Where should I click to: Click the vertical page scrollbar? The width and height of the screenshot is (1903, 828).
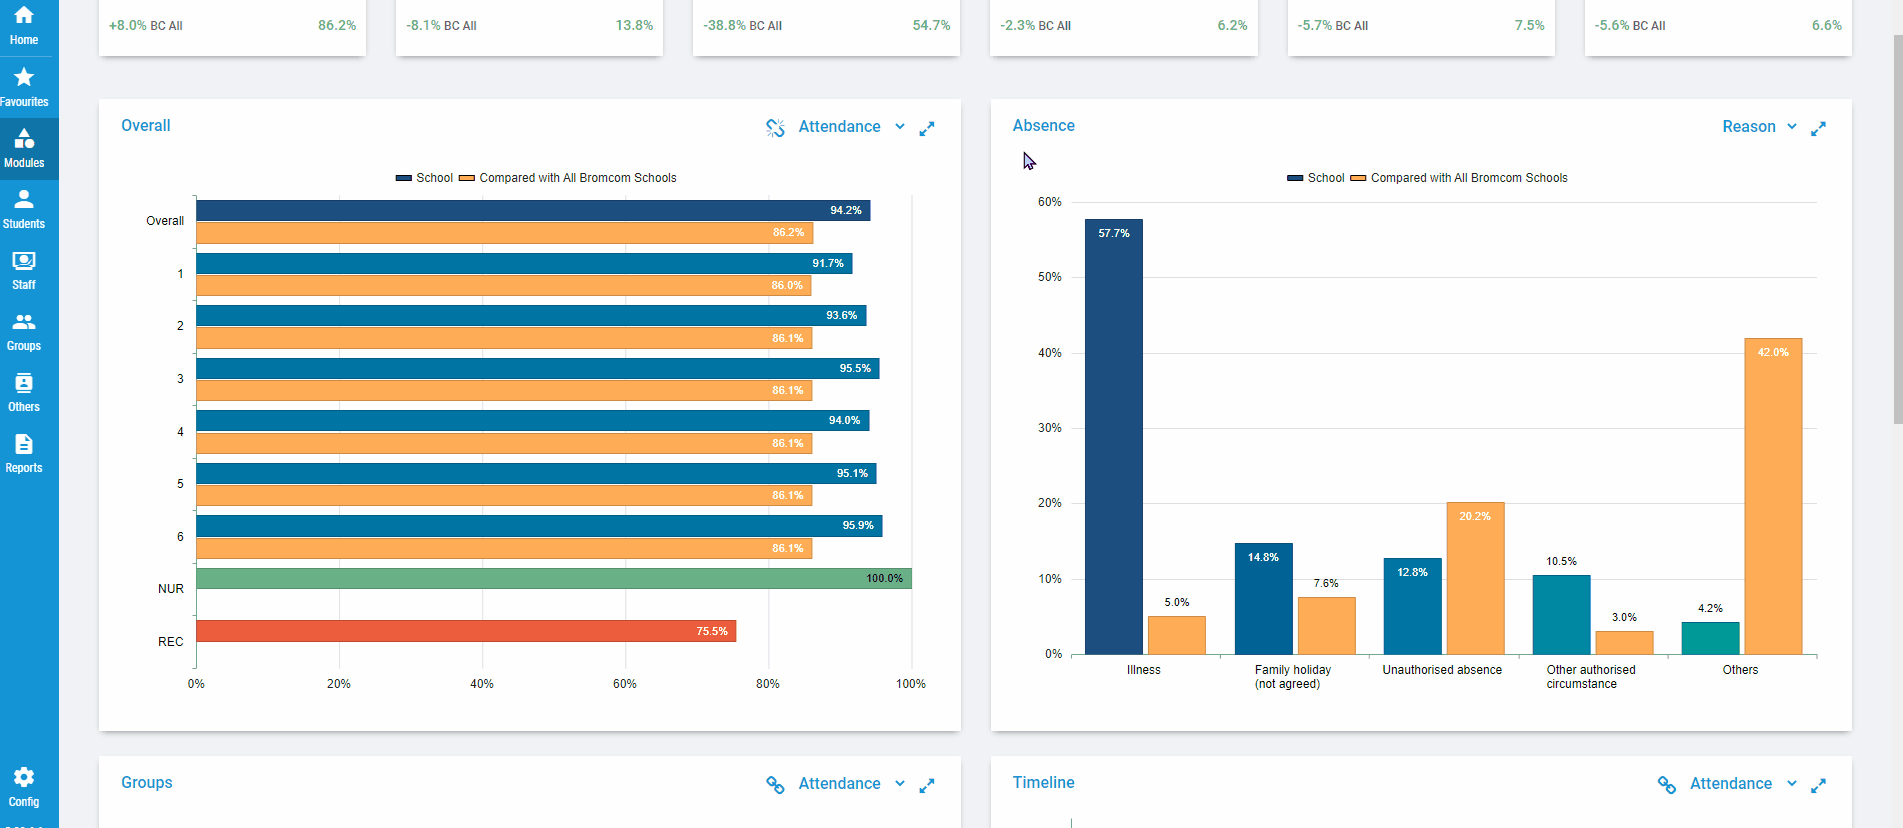point(1897,230)
